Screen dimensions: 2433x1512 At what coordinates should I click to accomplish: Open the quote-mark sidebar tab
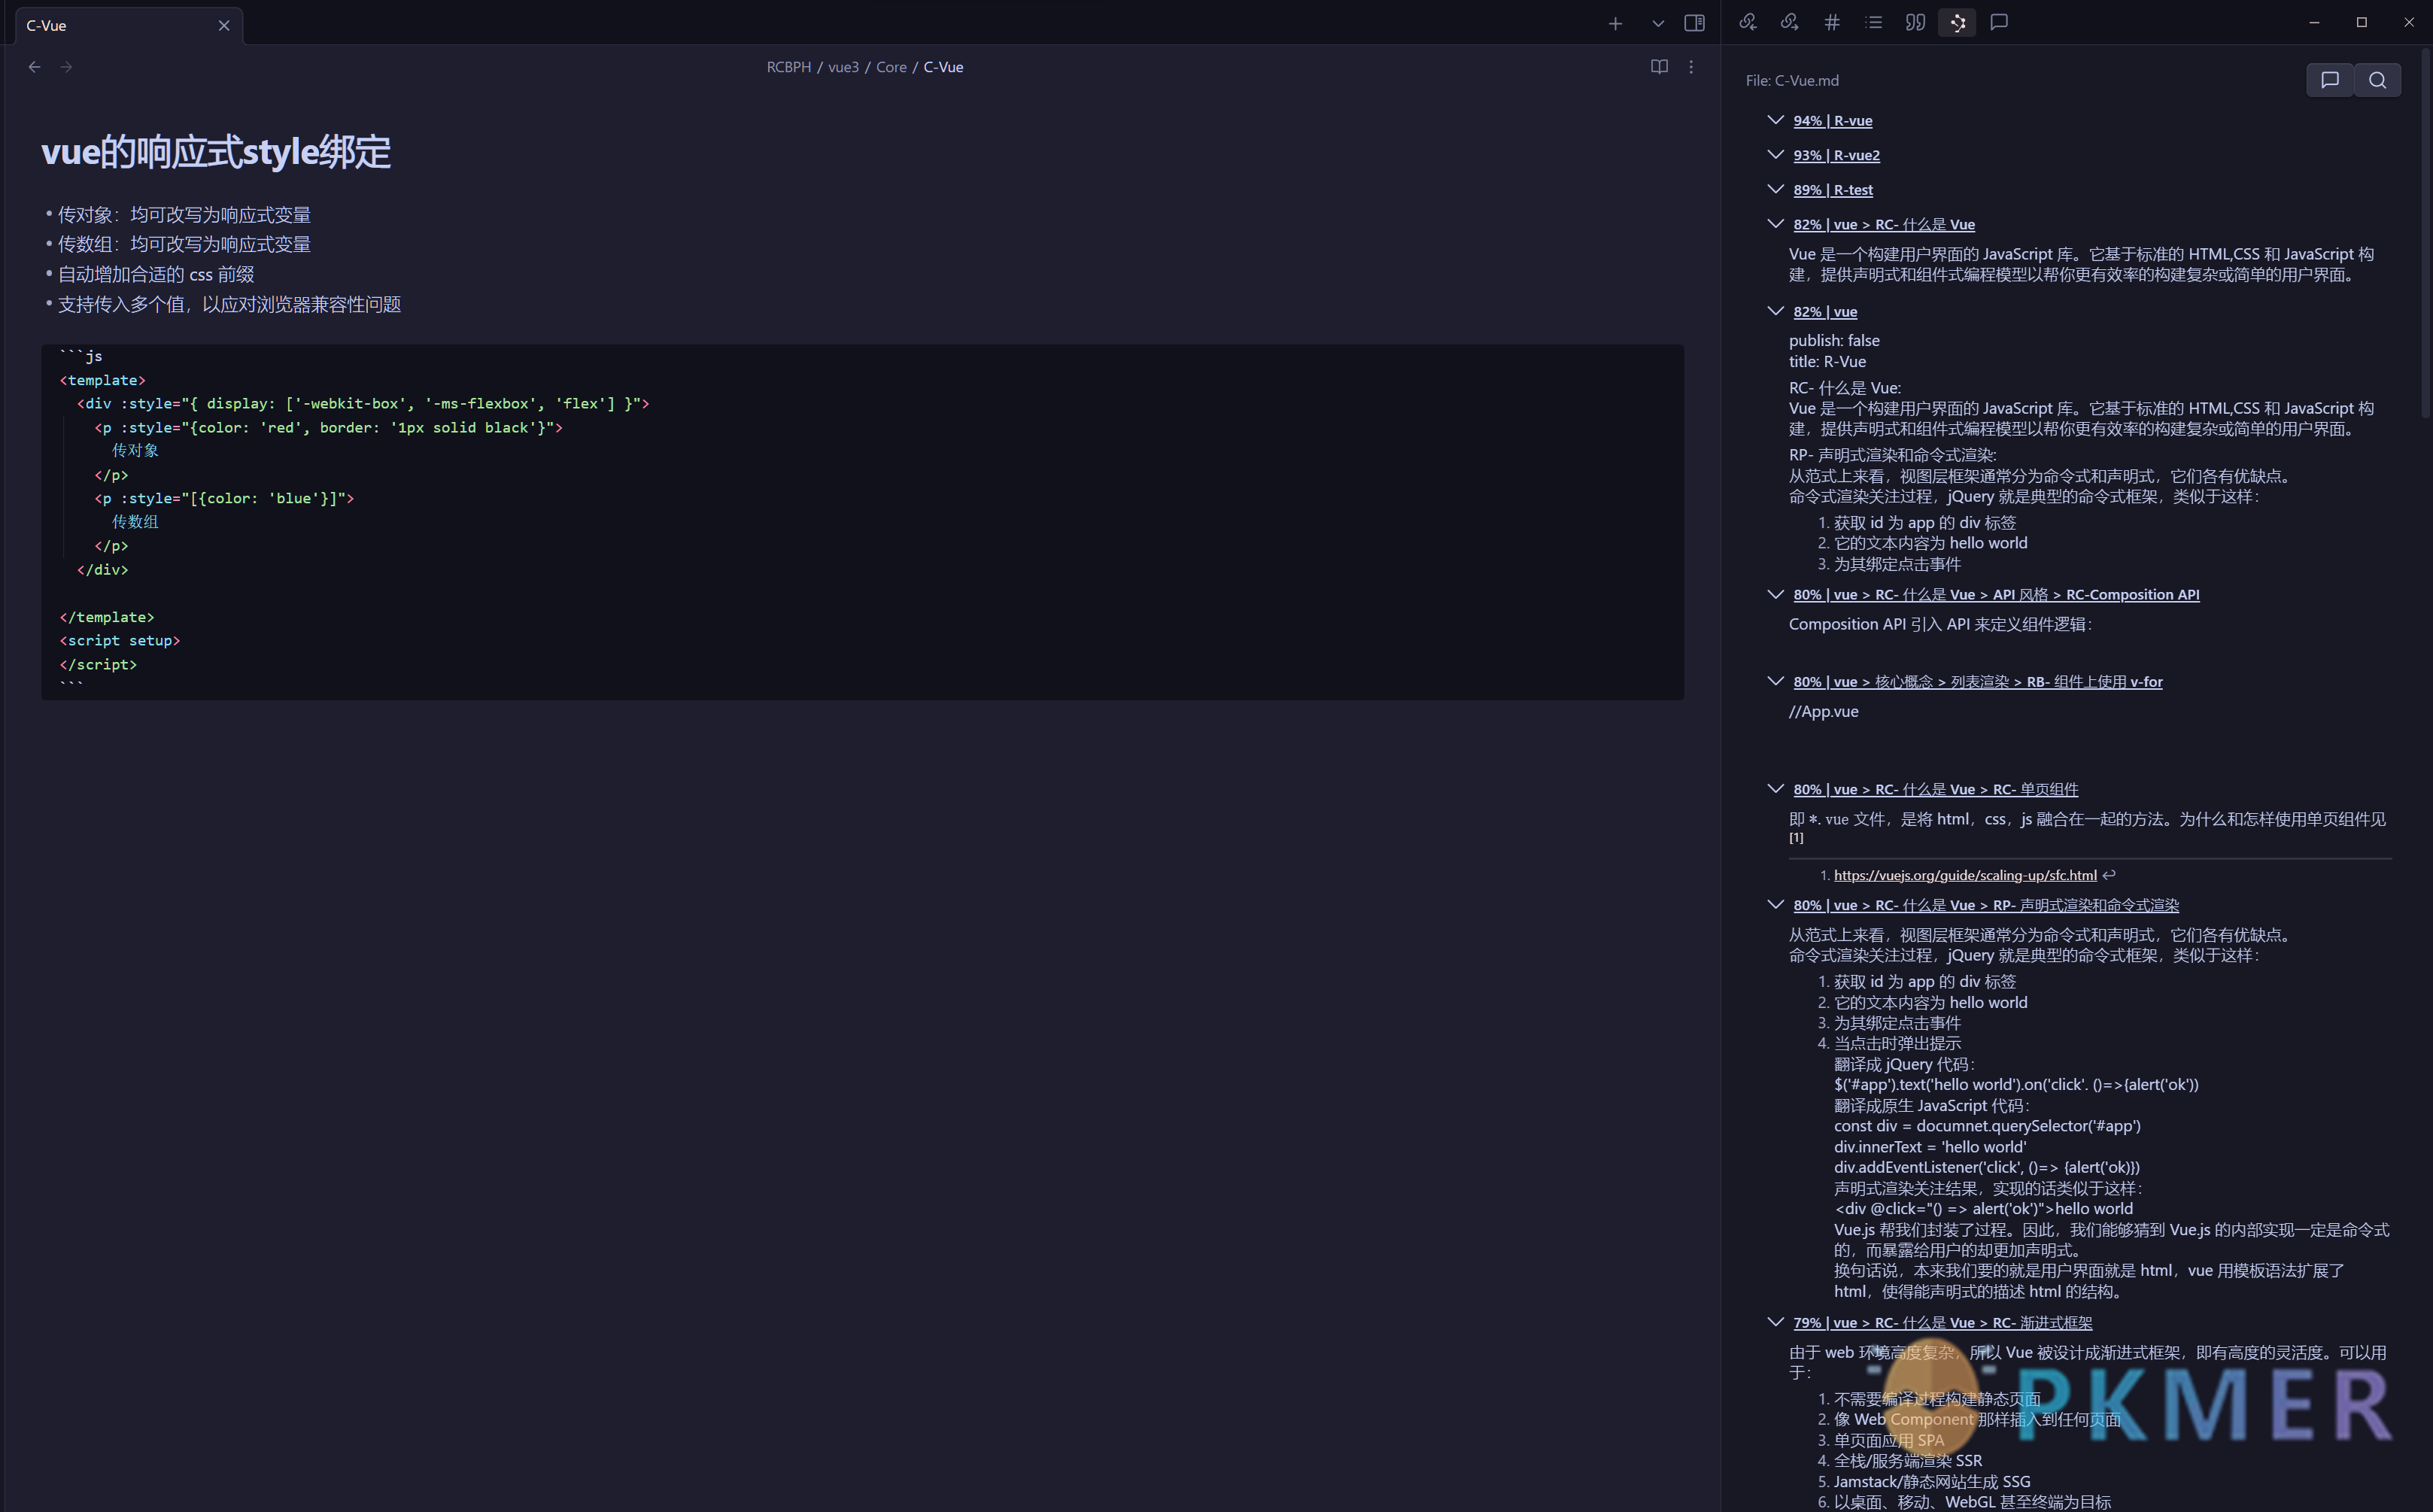[x=1915, y=22]
